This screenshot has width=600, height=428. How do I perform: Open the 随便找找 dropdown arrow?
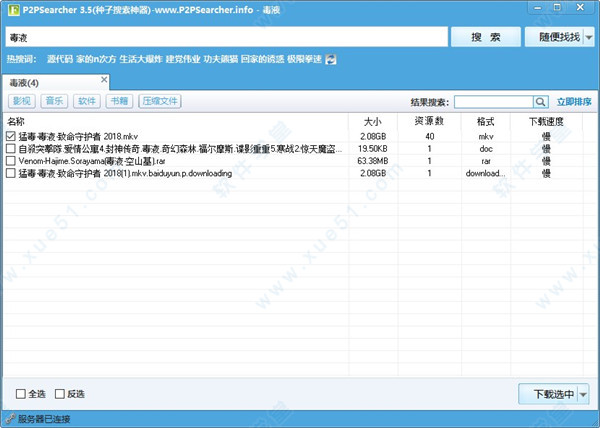(589, 37)
